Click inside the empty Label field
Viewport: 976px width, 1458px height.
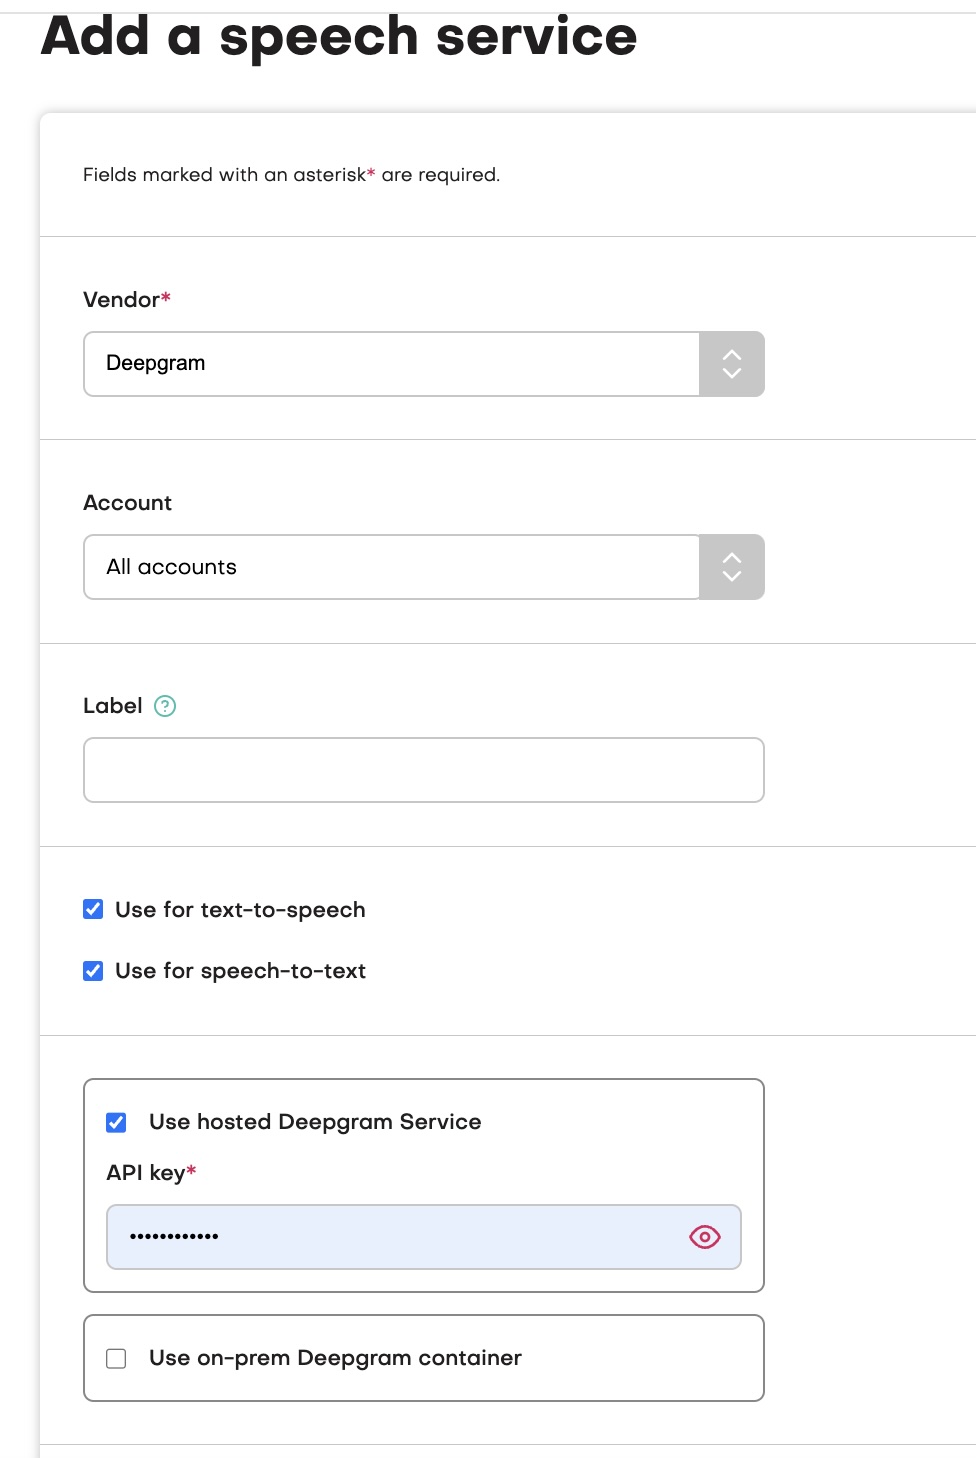pyautogui.click(x=423, y=770)
